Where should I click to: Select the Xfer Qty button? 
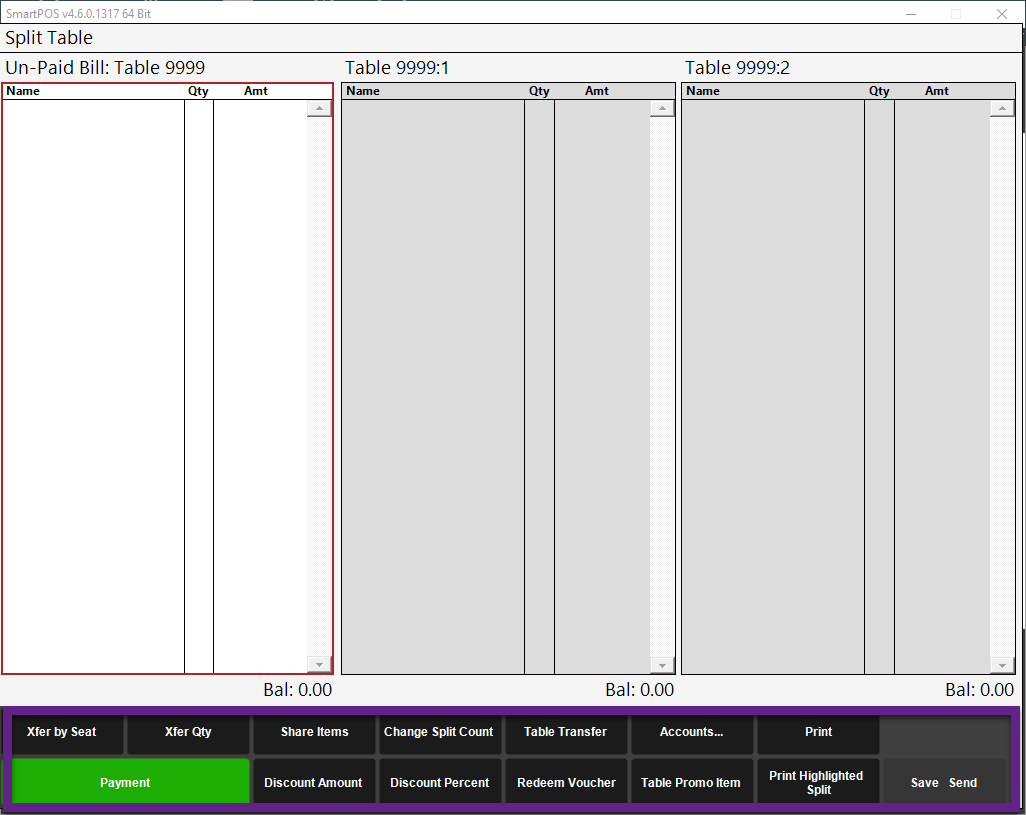click(x=188, y=732)
